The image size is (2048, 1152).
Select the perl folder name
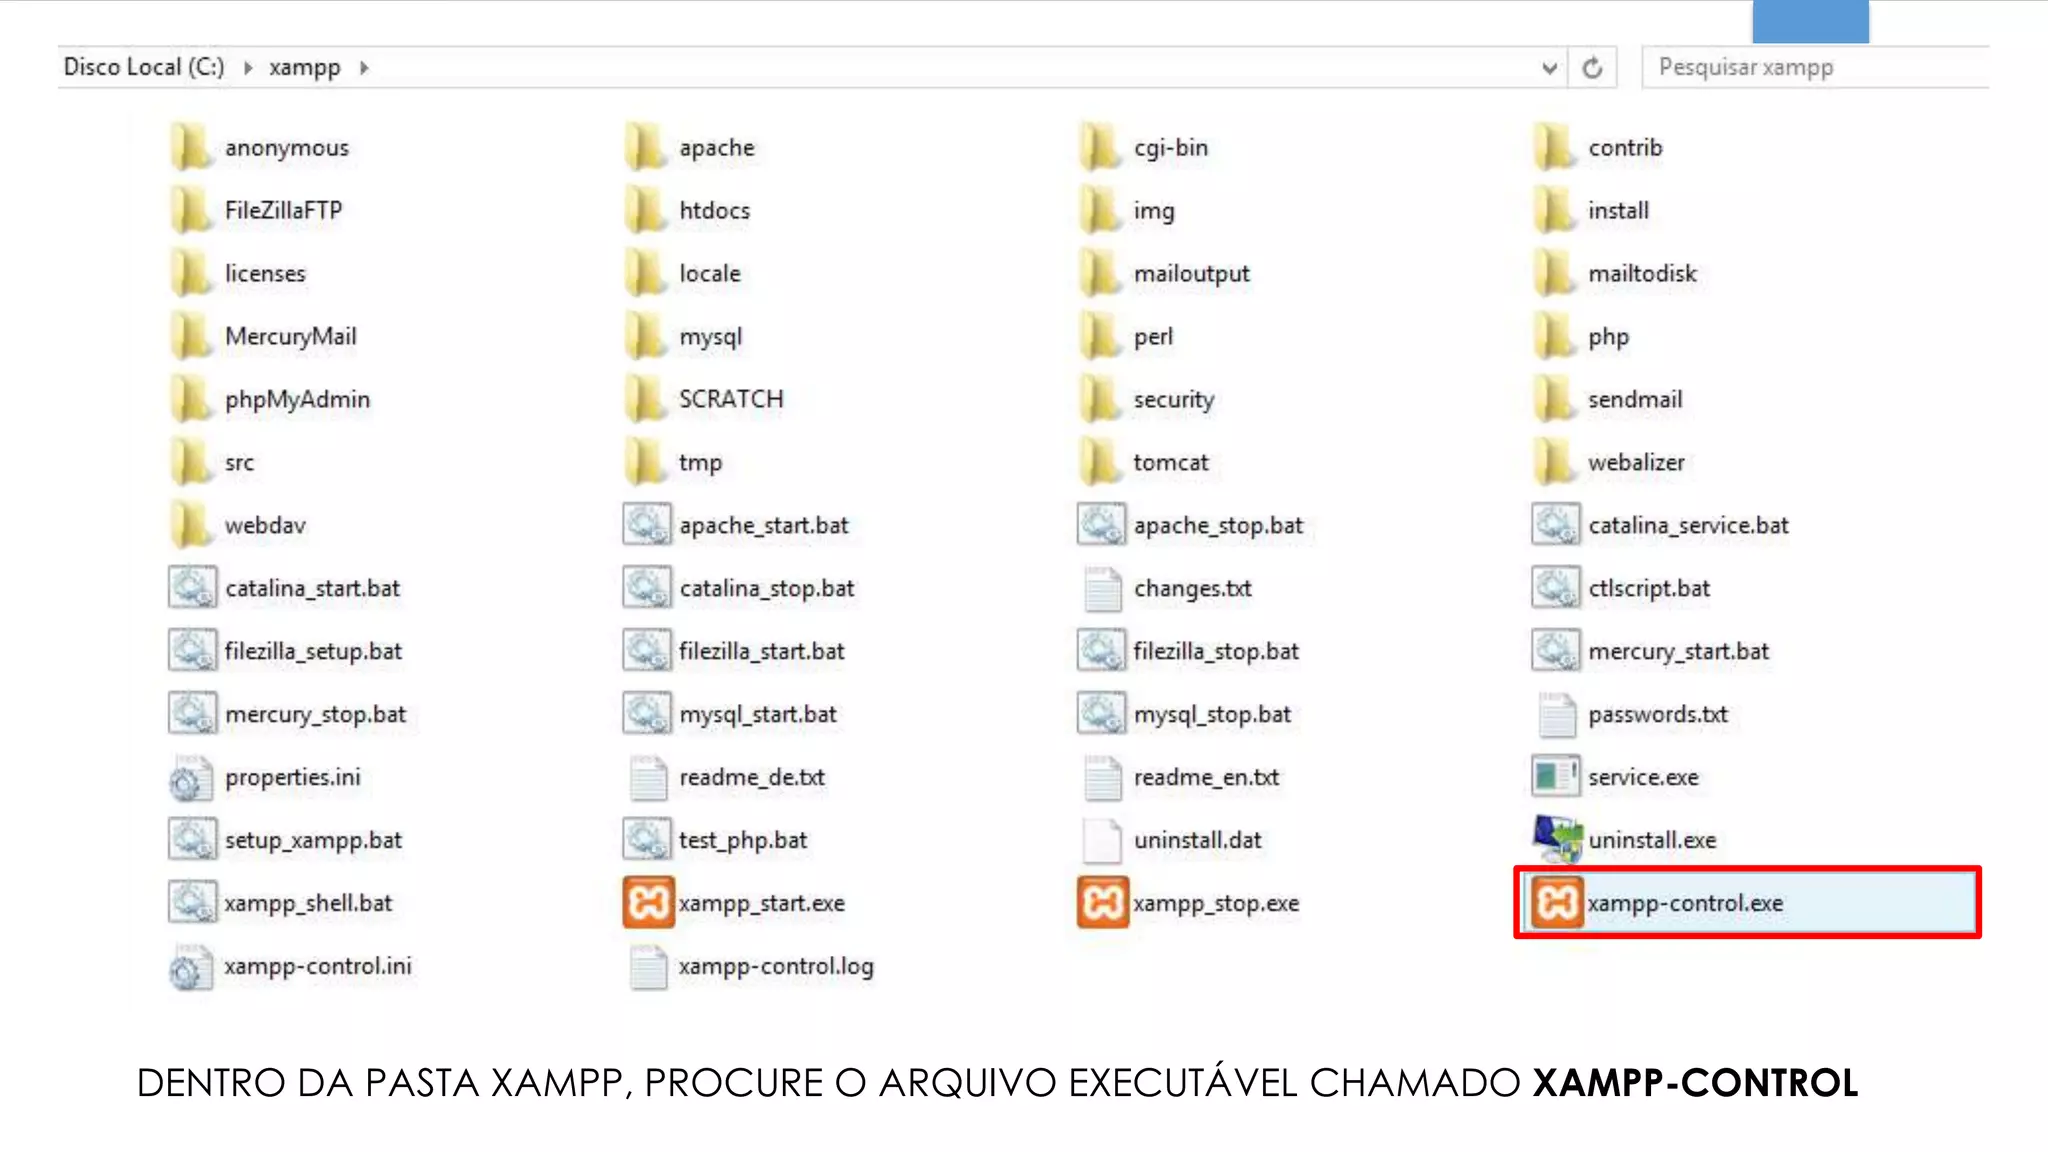coord(1153,337)
